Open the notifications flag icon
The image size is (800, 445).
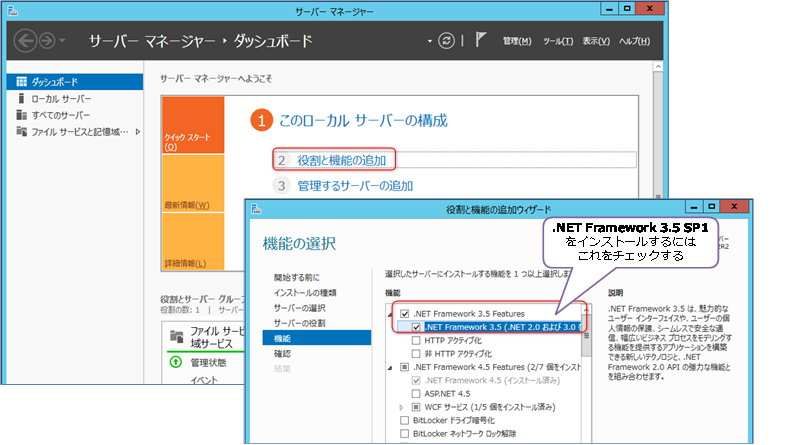coord(480,40)
